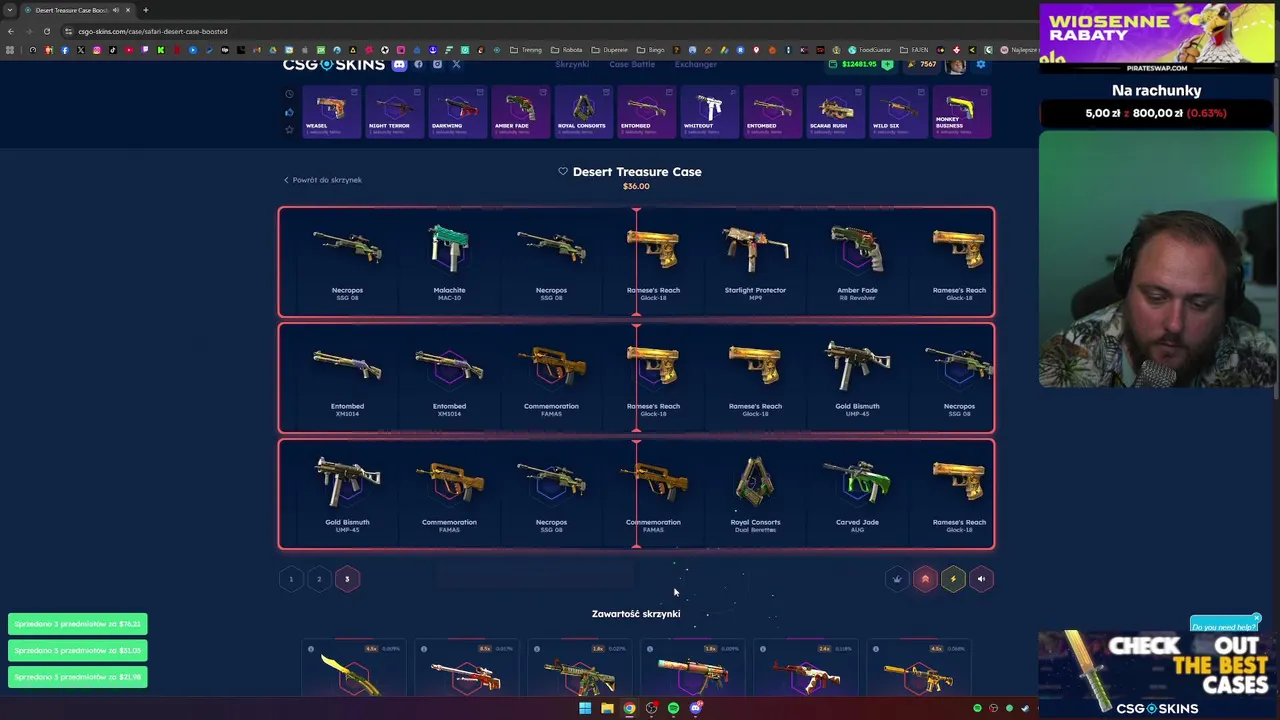Select 1 case to open
Screen dimensions: 1280x720
(291, 579)
